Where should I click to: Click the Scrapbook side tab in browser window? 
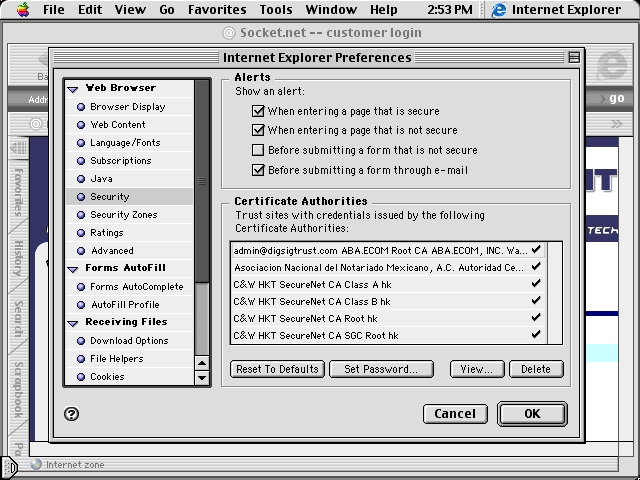pos(18,389)
